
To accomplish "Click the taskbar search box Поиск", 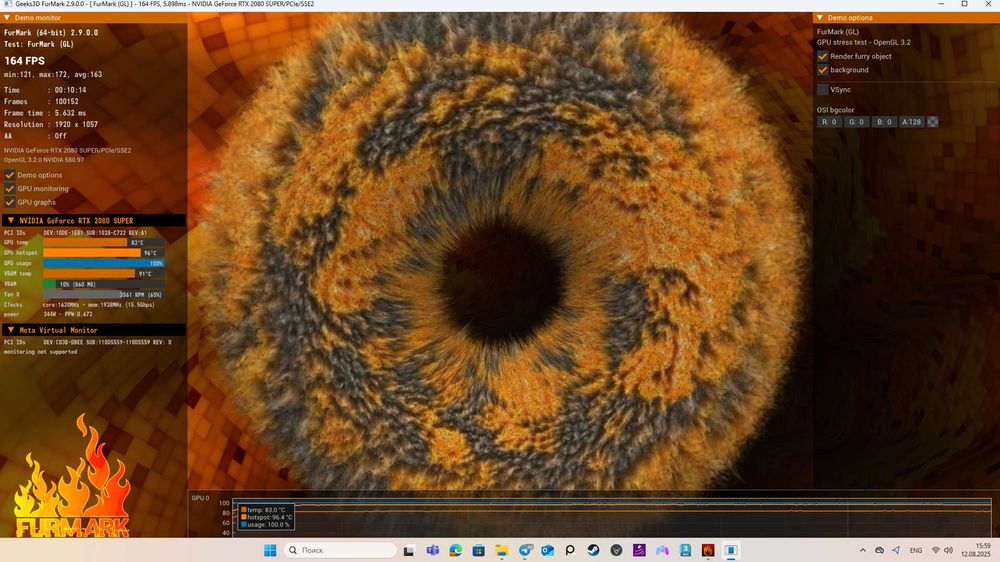I will point(340,550).
